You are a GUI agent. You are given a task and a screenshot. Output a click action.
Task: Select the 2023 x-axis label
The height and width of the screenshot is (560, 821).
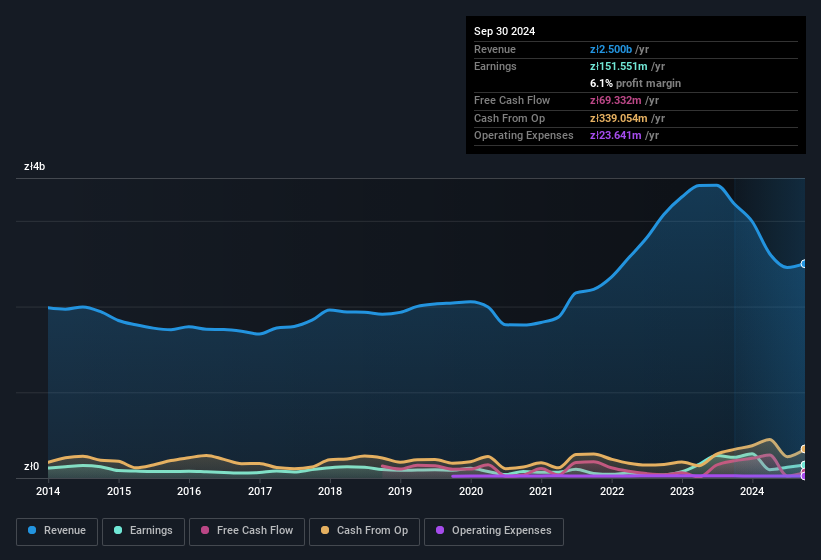point(682,491)
